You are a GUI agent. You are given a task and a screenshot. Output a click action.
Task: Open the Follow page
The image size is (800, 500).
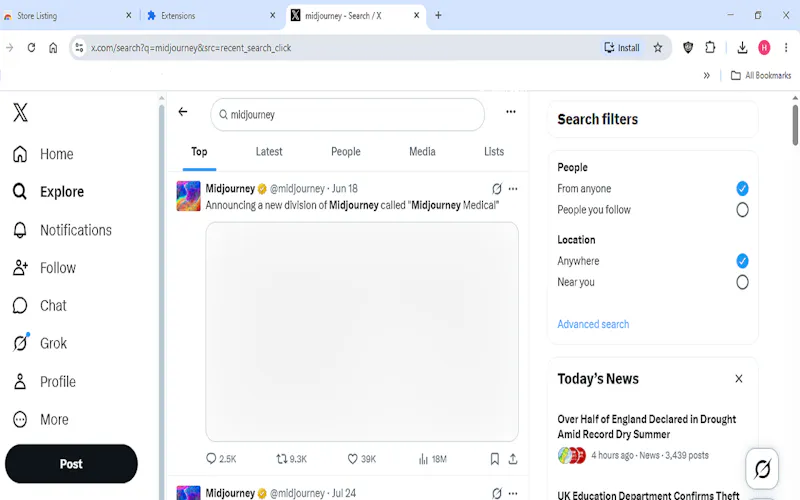pos(44,268)
